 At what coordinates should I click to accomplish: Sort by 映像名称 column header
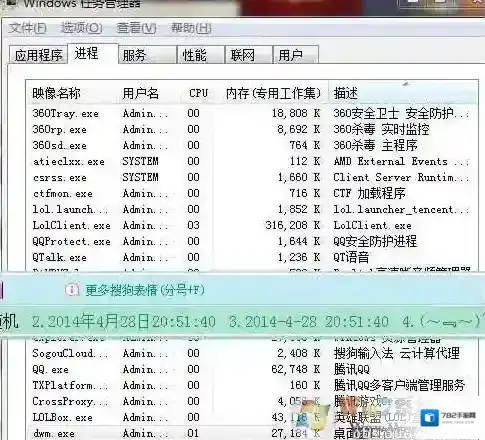(x=56, y=93)
